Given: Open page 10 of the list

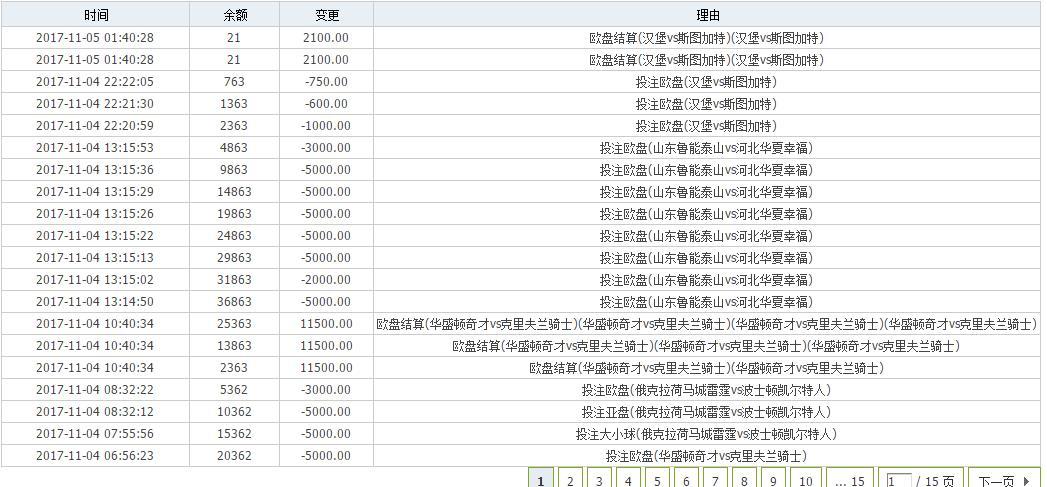Looking at the screenshot, I should point(806,480).
